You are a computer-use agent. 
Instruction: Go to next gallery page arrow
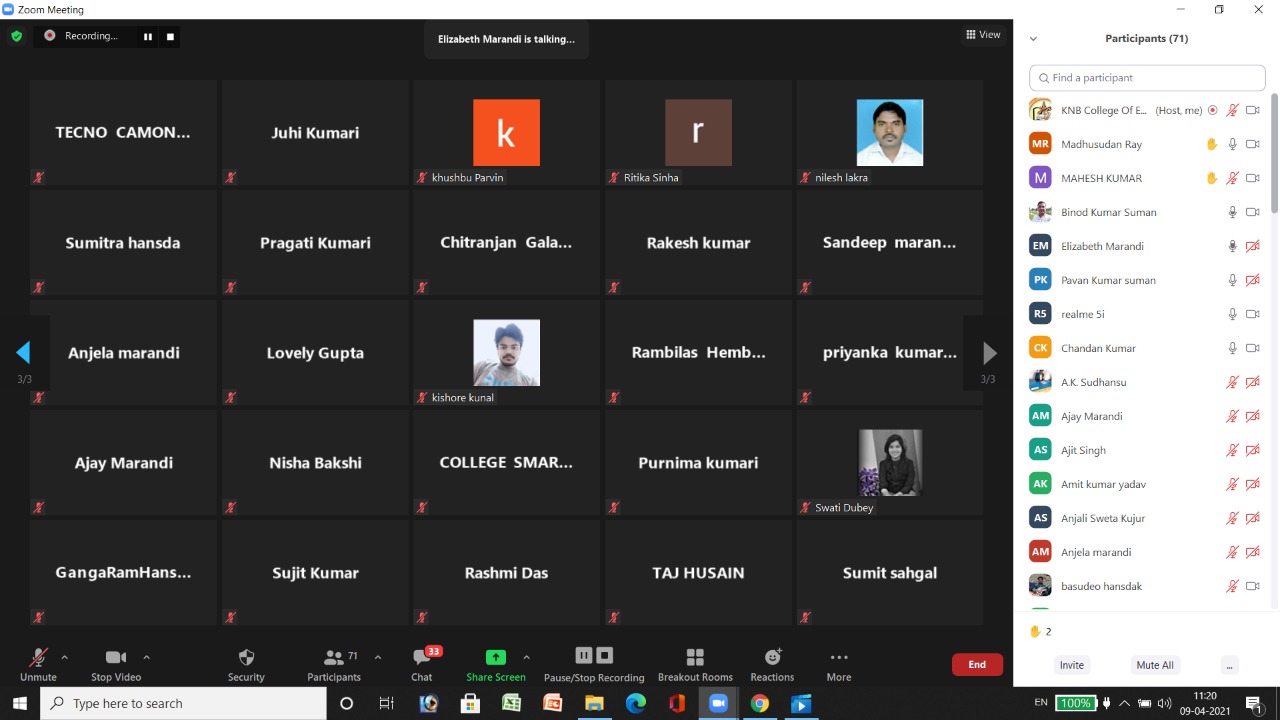point(989,353)
